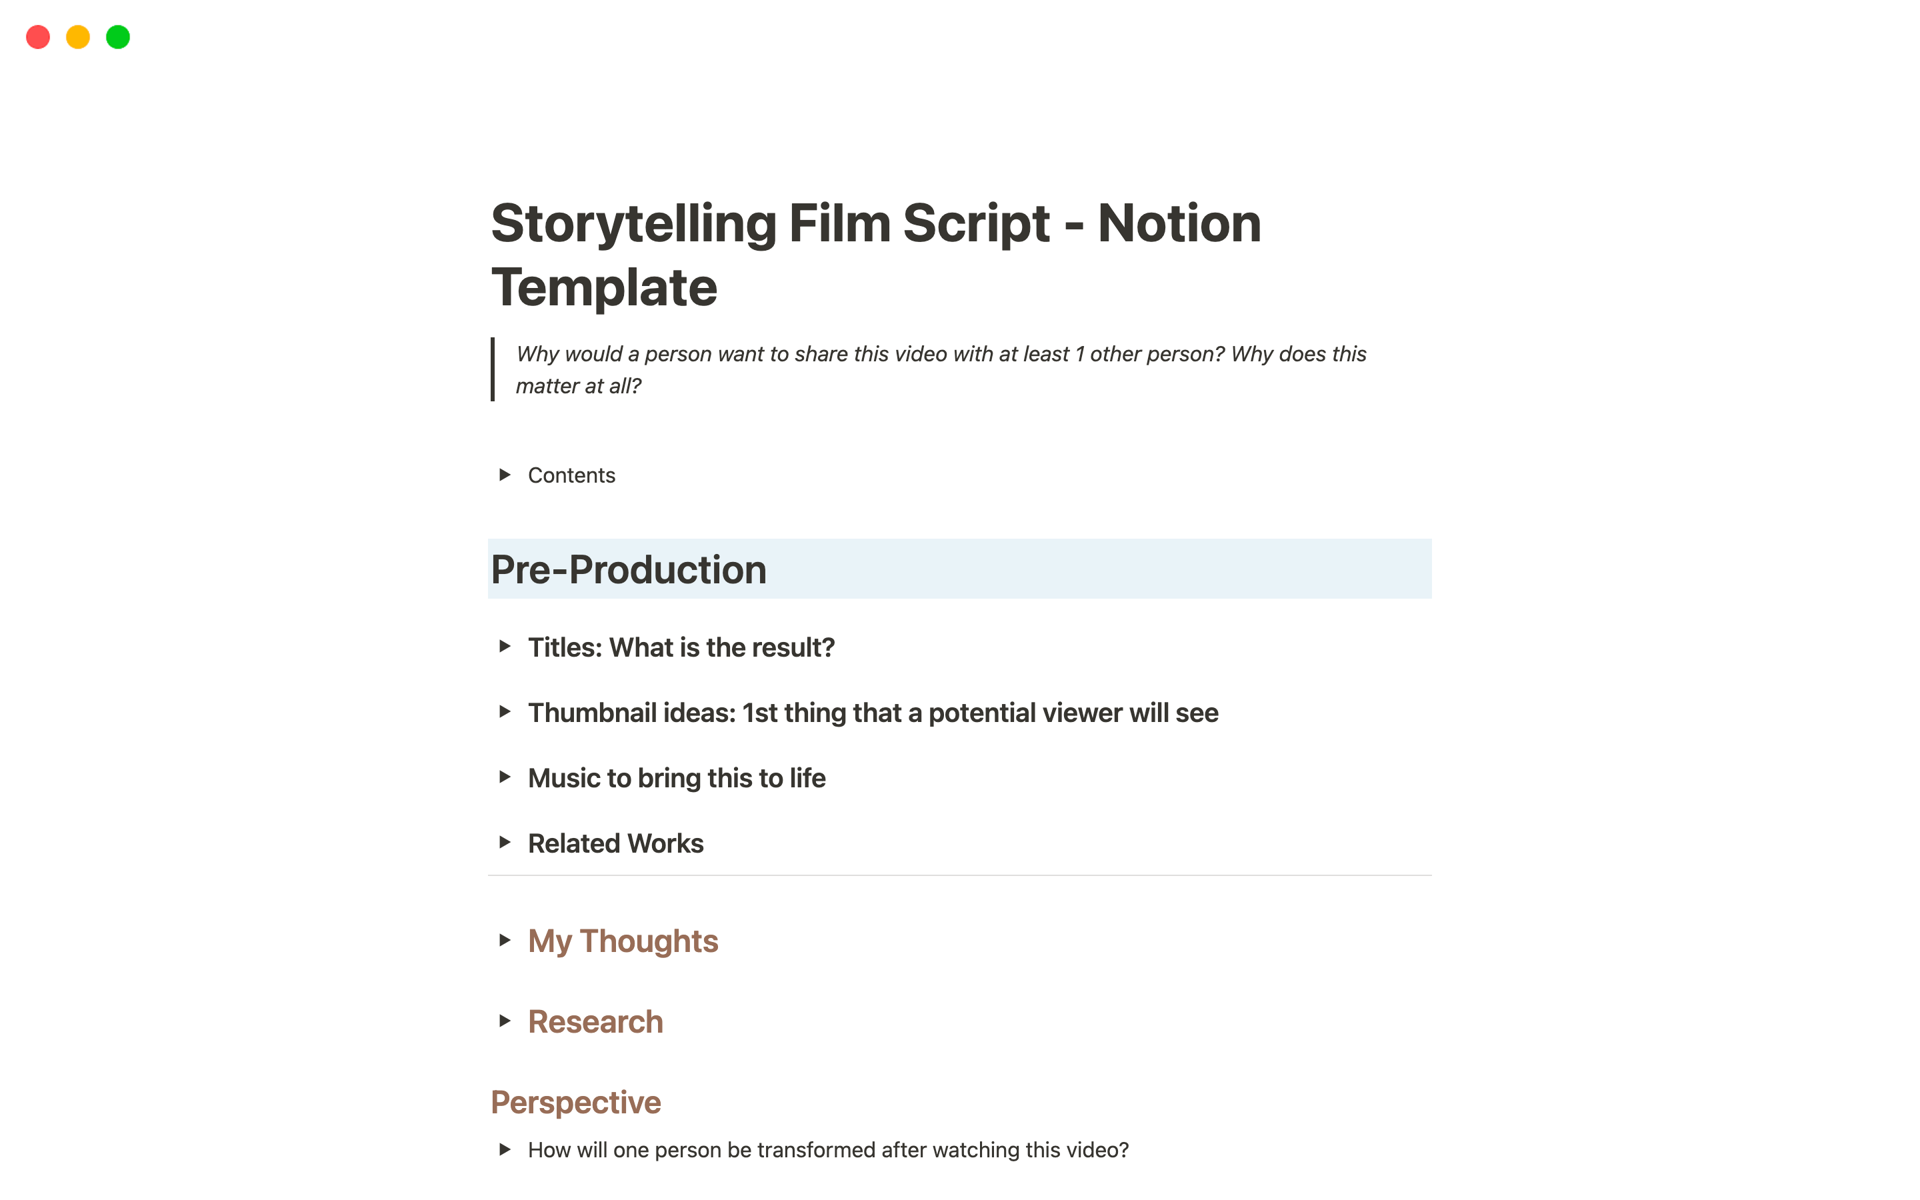Open the Thumbnail ideas disclosure triangle
The width and height of the screenshot is (1920, 1200).
[505, 712]
